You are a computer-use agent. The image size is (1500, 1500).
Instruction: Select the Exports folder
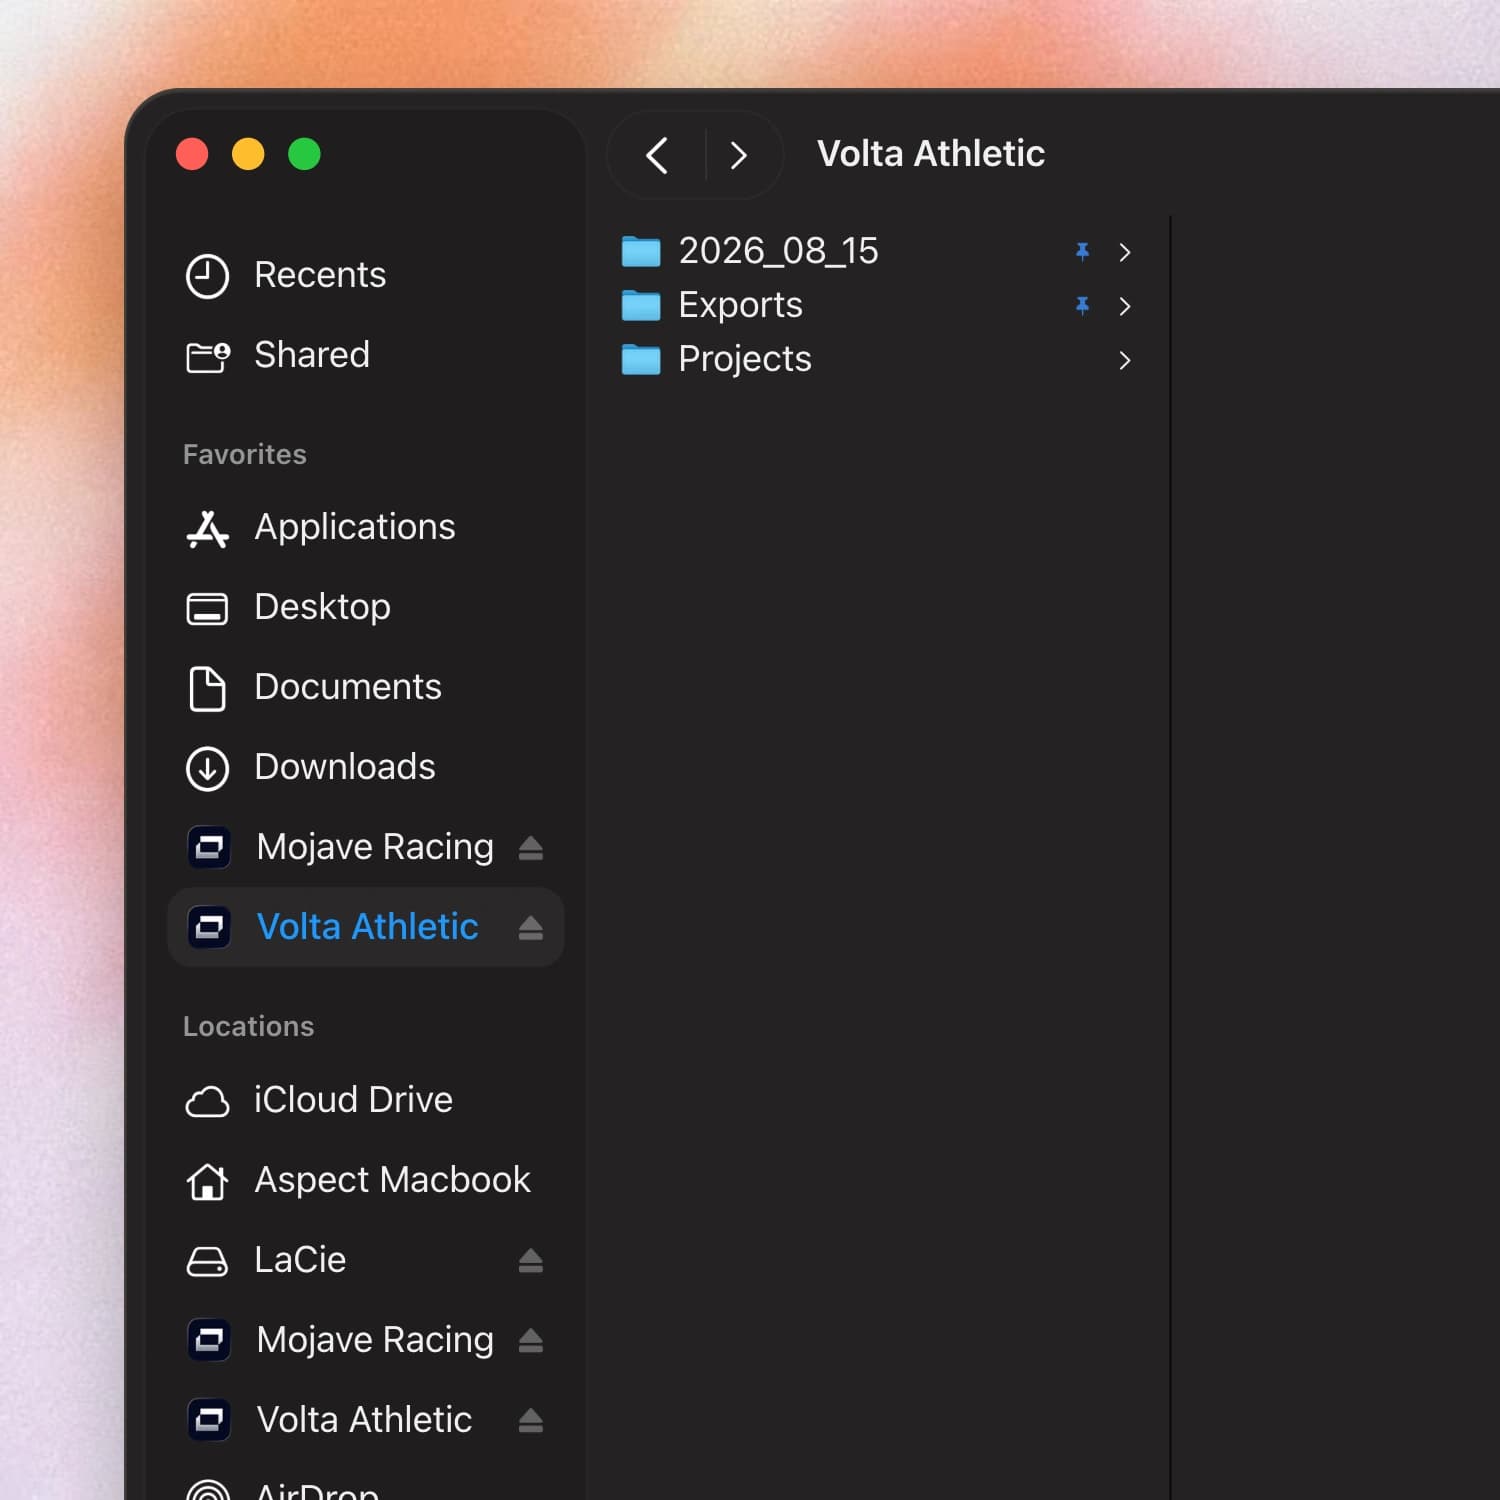(878, 305)
